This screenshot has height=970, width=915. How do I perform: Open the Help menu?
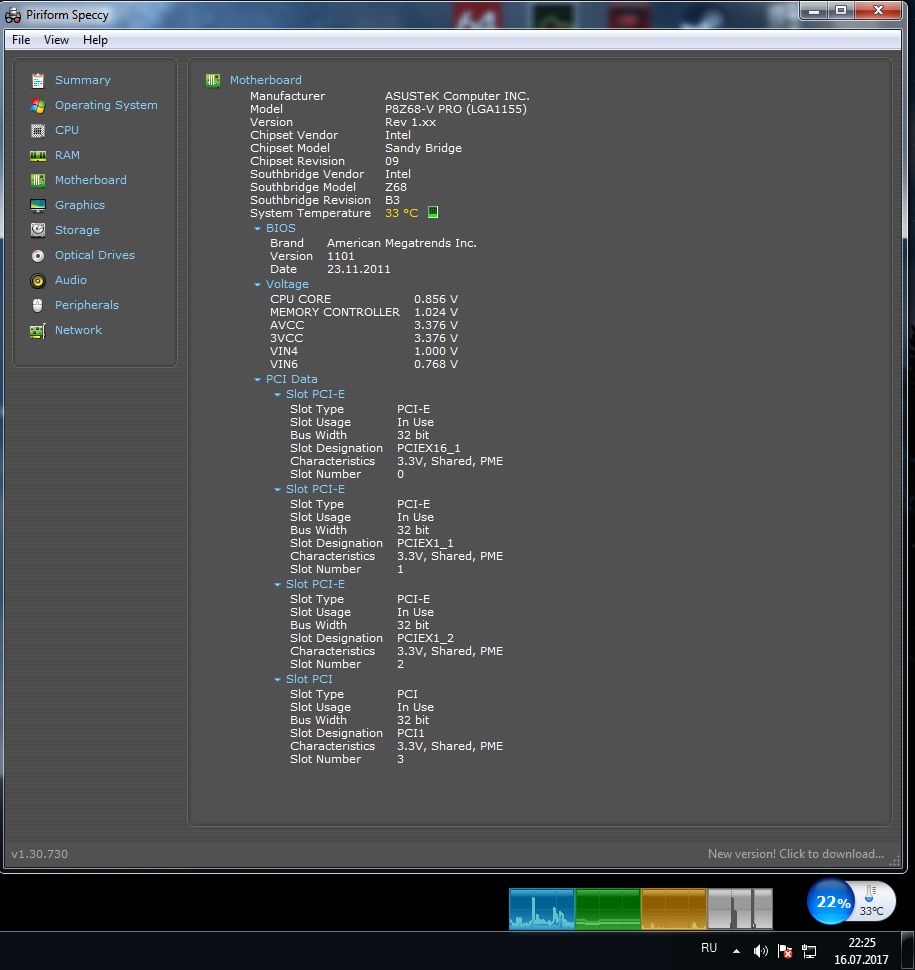[95, 40]
